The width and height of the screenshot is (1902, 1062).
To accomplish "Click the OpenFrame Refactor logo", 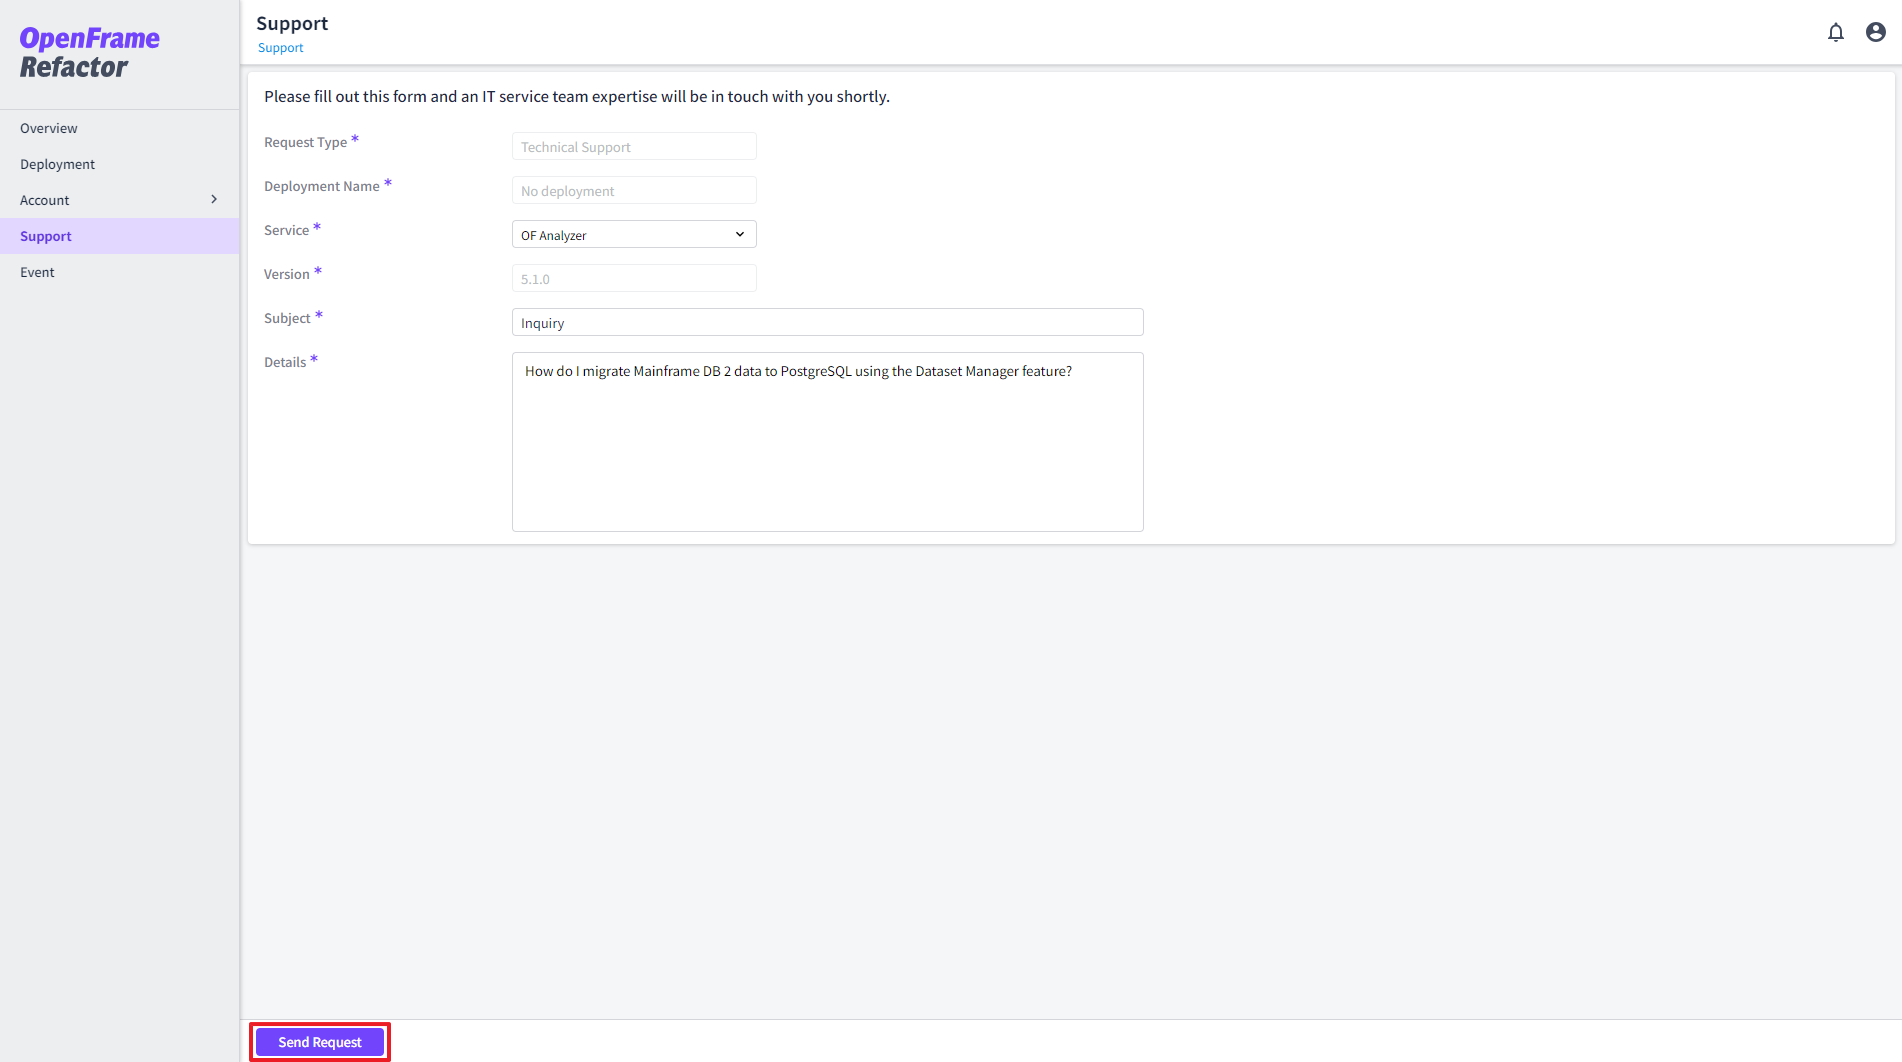I will point(89,52).
